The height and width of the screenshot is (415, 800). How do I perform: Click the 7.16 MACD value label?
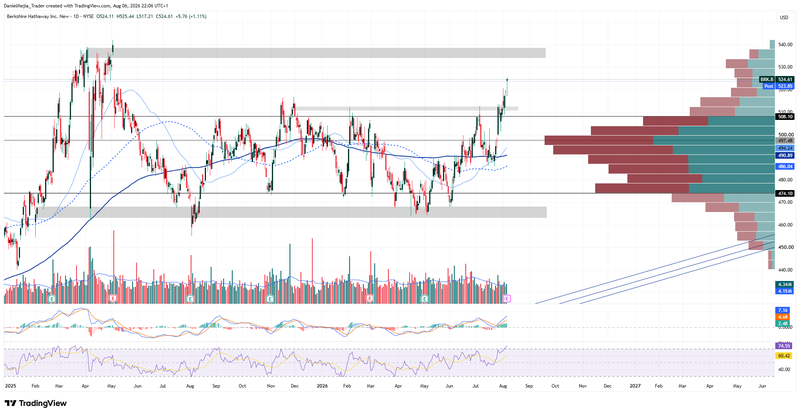click(x=783, y=310)
